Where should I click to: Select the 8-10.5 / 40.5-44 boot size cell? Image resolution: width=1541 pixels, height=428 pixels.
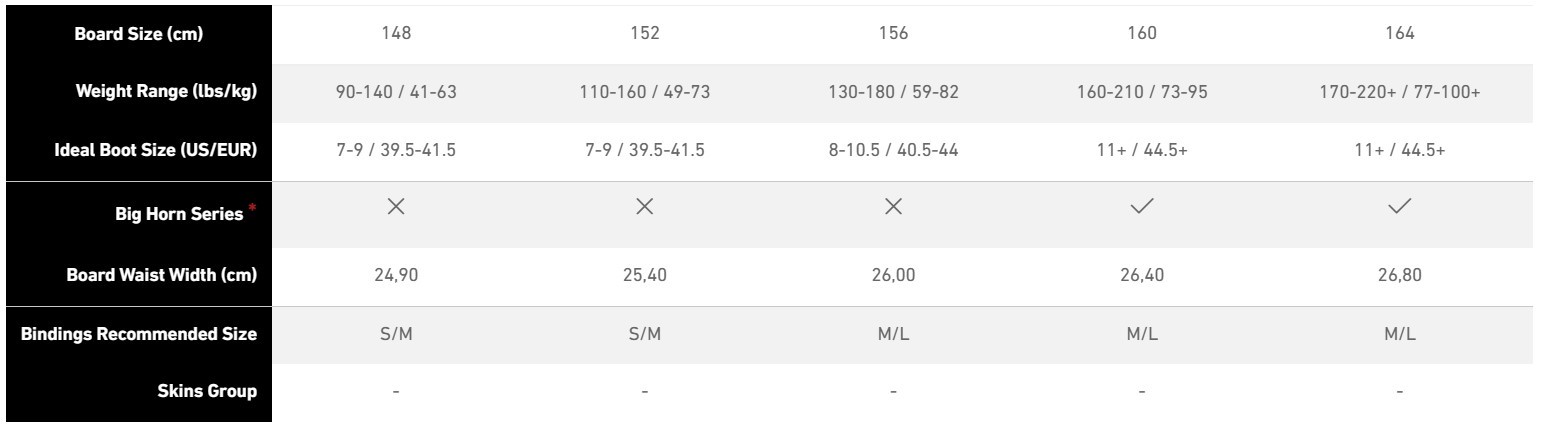point(893,150)
